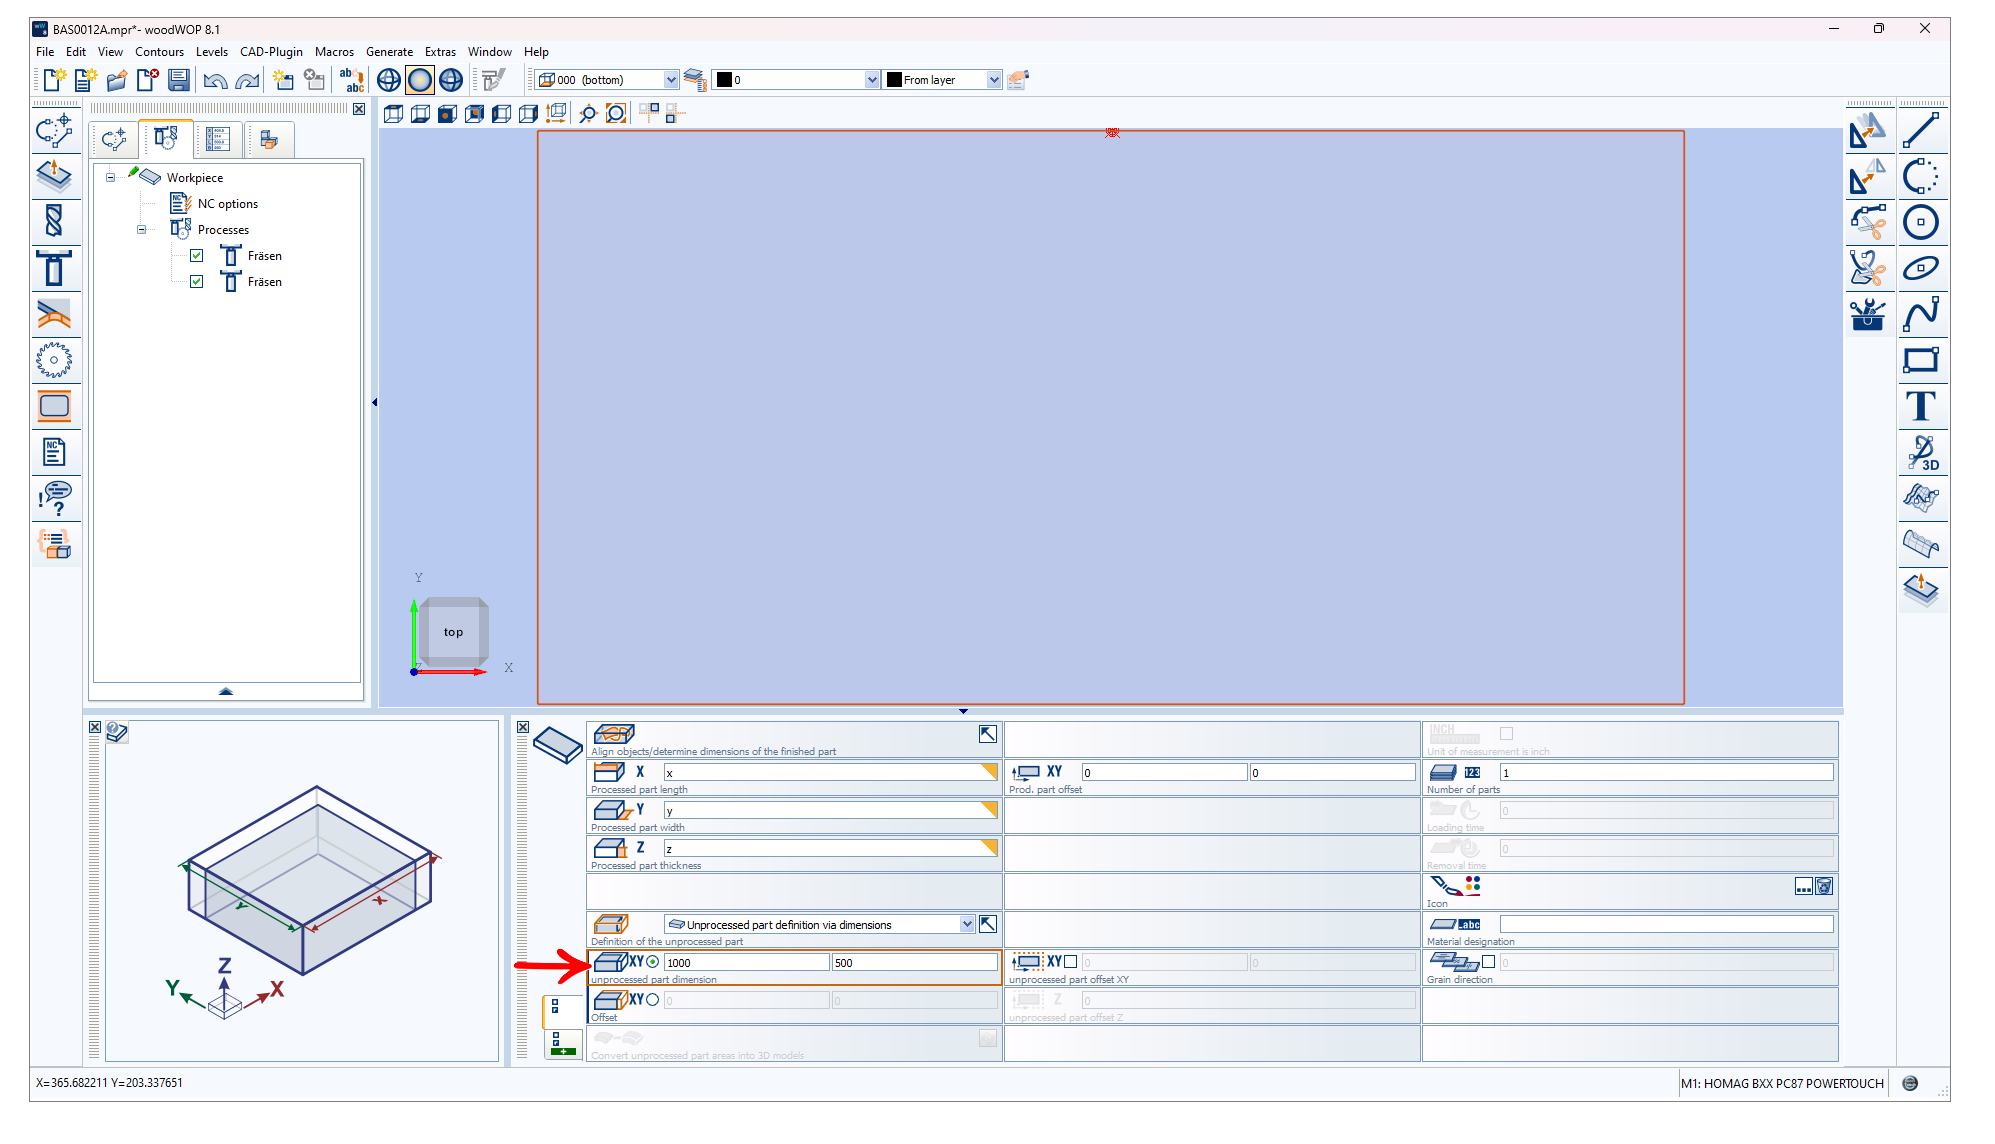Click the From layer black color swatch
This screenshot has height=1144, width=1995.
click(895, 80)
